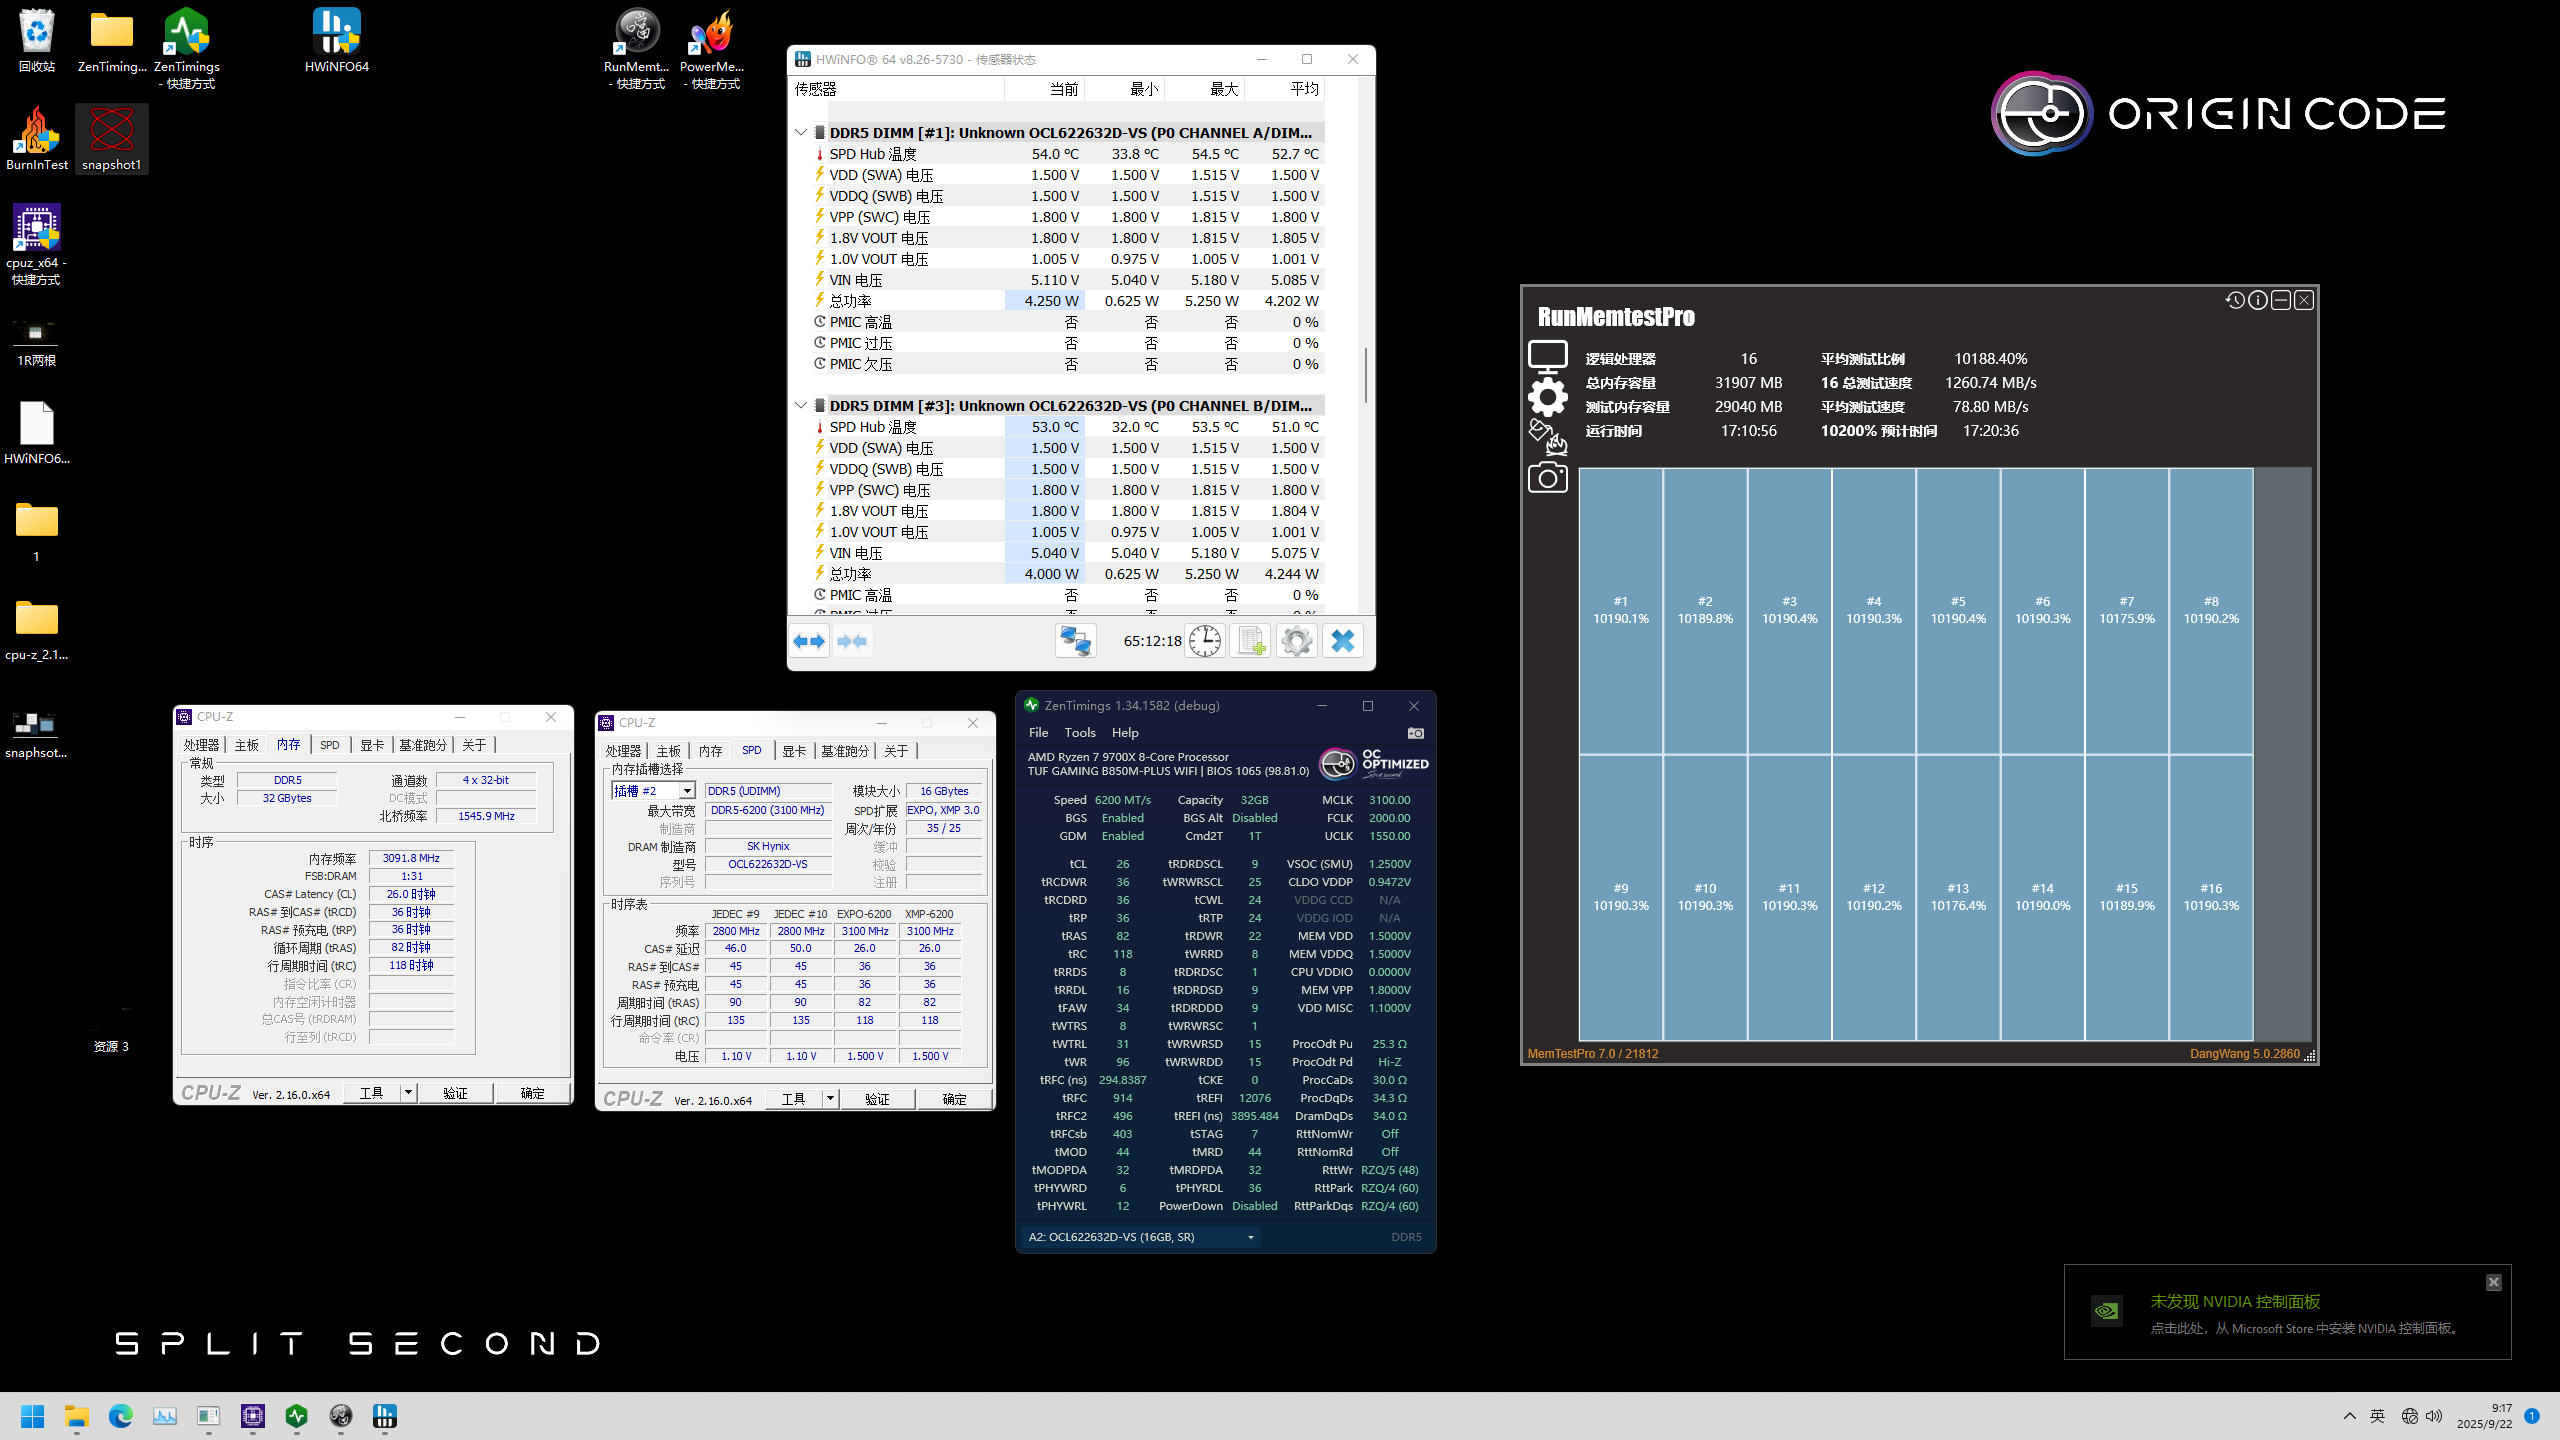Open HWiNFO settings via the gear icon
Viewport: 2560px width, 1440px height.
click(x=1296, y=641)
